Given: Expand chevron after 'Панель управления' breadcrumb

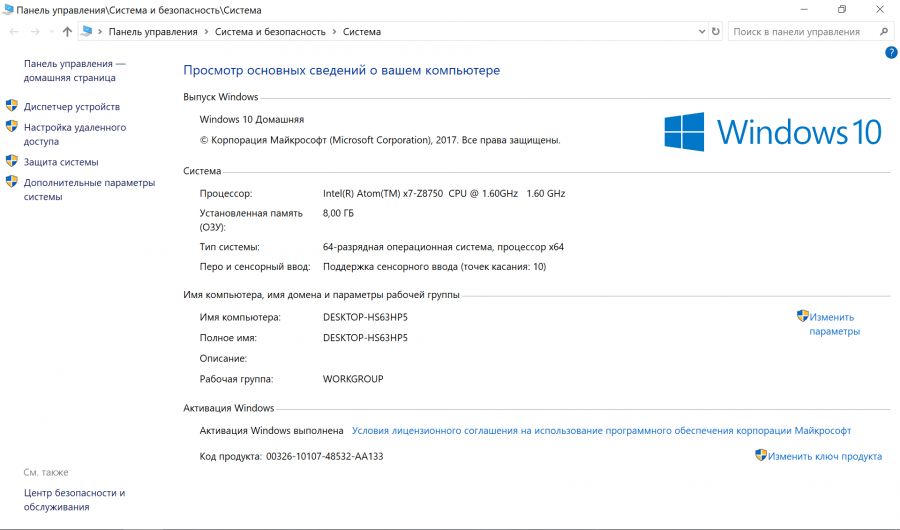Looking at the screenshot, I should 206,32.
